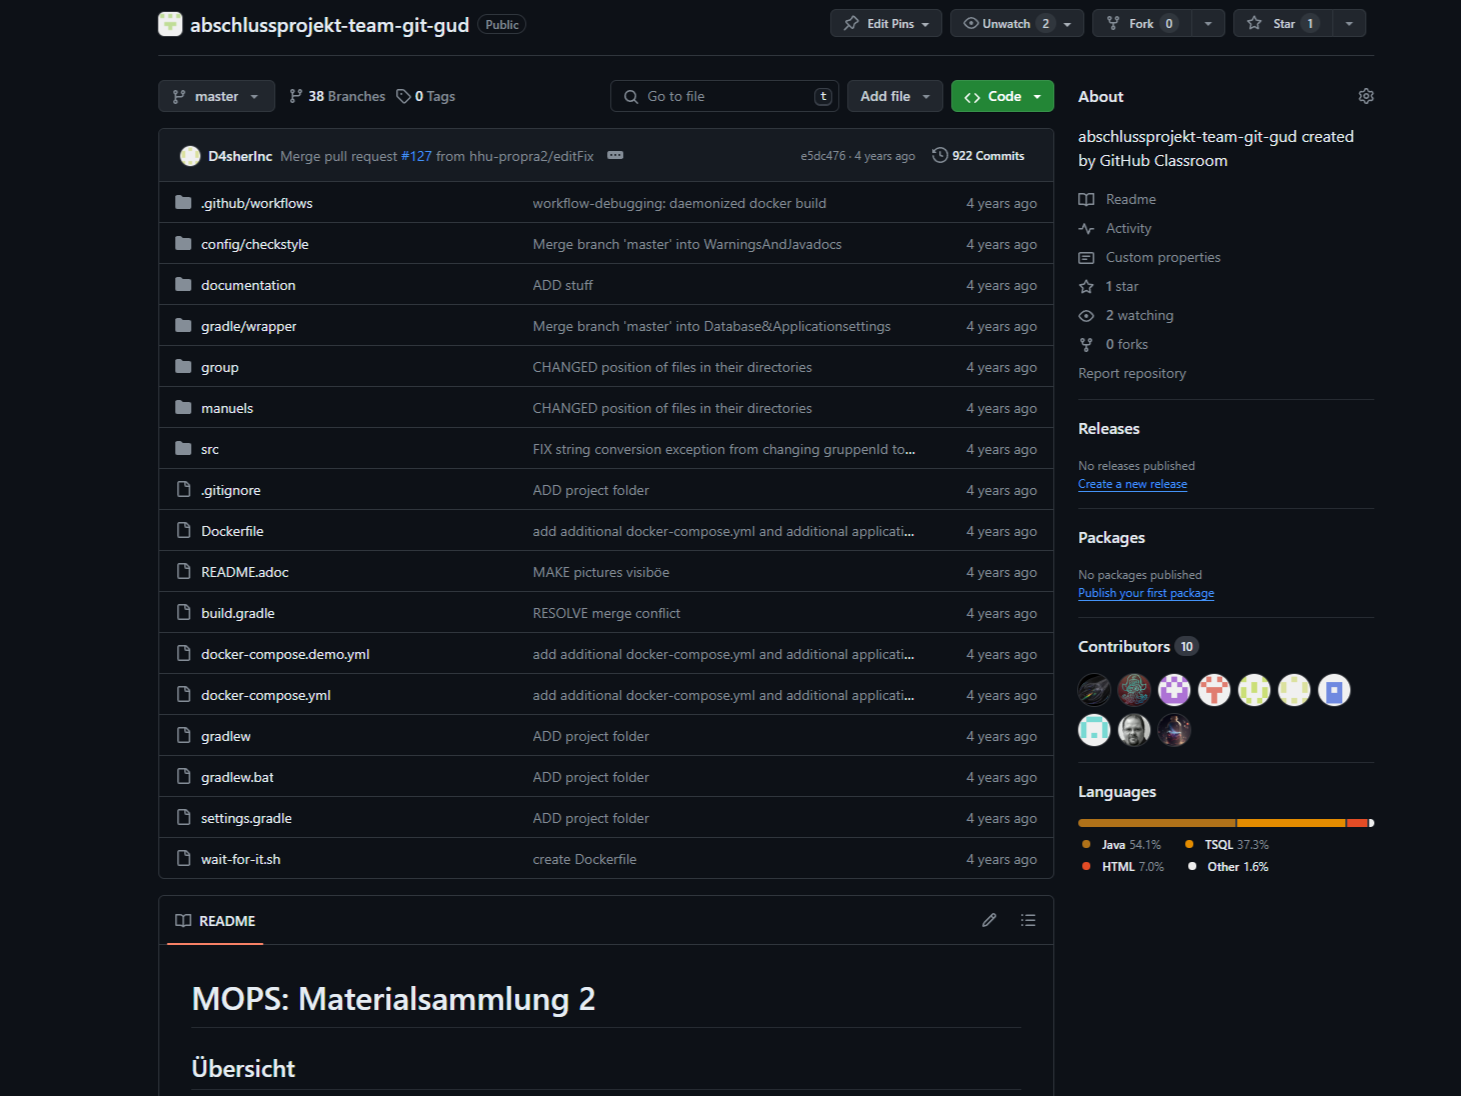Click TSQL 37.3% language entry

1227,845
